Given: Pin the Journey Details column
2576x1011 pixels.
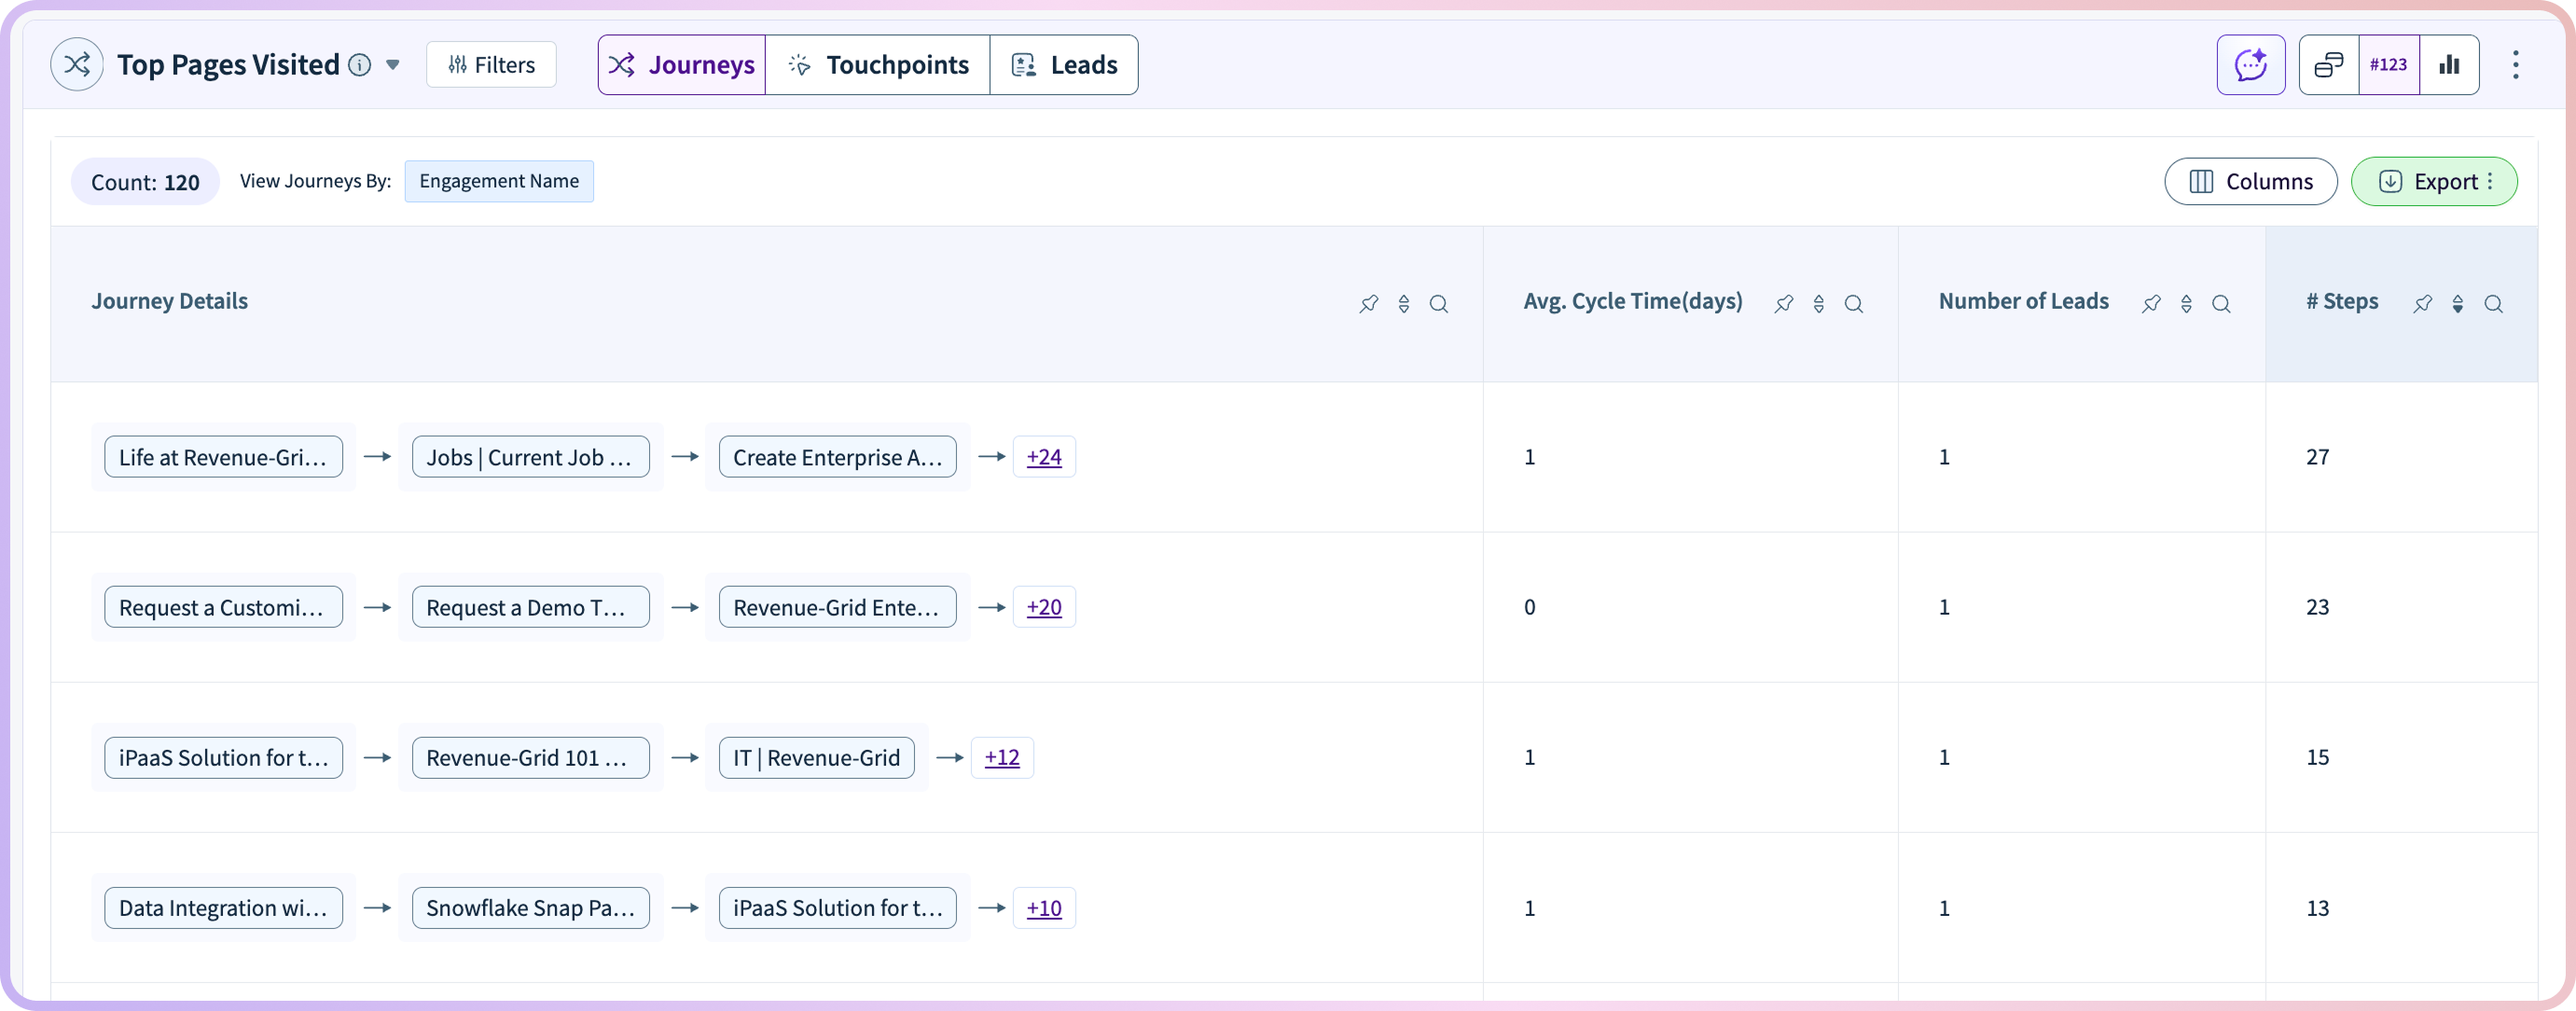Looking at the screenshot, I should pos(1368,304).
